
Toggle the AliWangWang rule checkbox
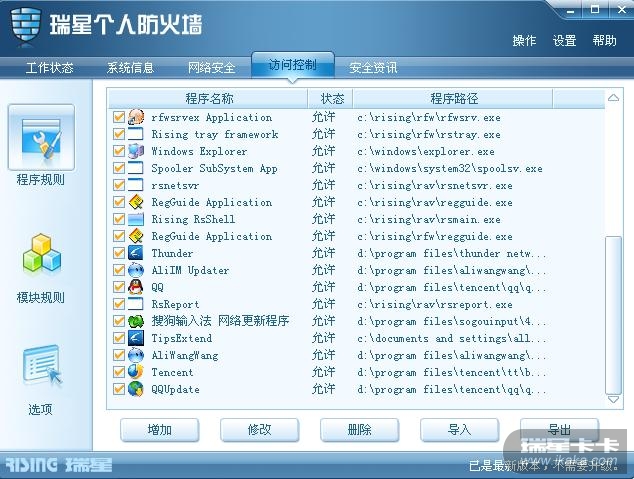[119, 355]
